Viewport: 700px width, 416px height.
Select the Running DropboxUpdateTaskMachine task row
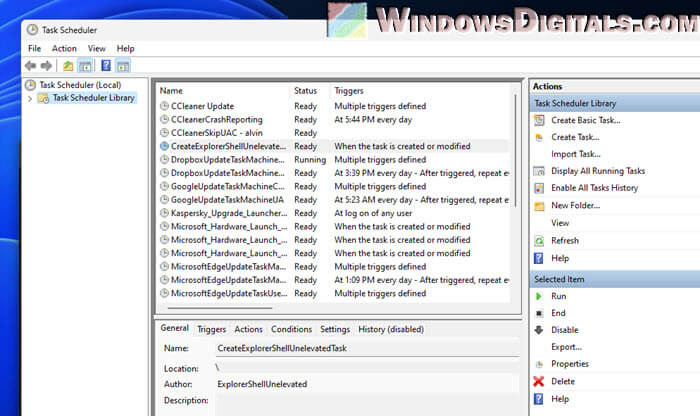[334, 159]
